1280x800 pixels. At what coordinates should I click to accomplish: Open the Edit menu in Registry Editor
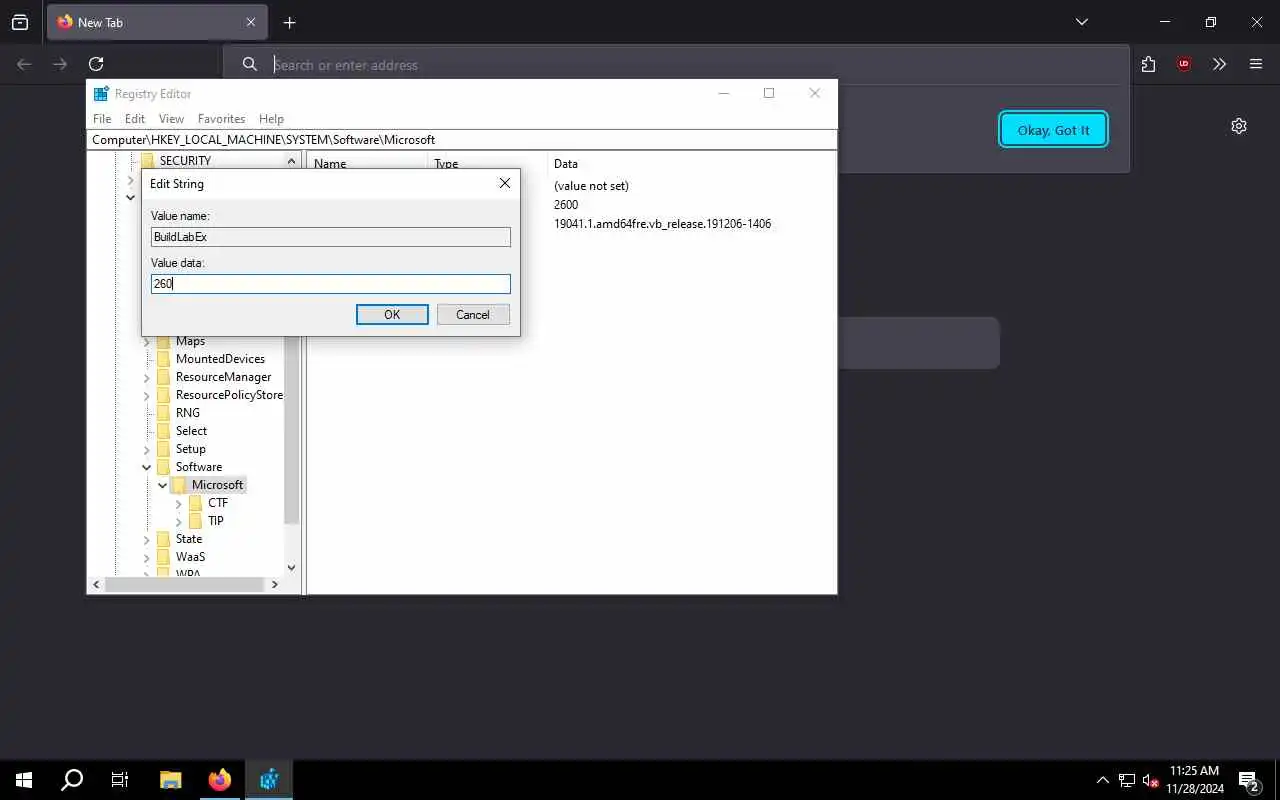tap(135, 118)
